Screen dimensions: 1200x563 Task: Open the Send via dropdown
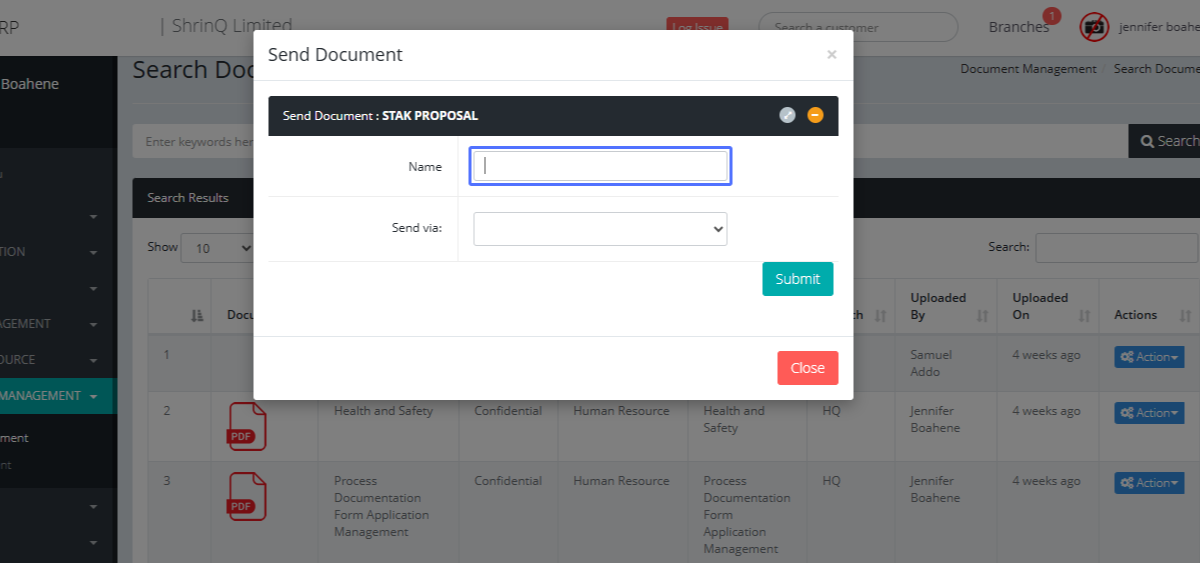coord(600,229)
